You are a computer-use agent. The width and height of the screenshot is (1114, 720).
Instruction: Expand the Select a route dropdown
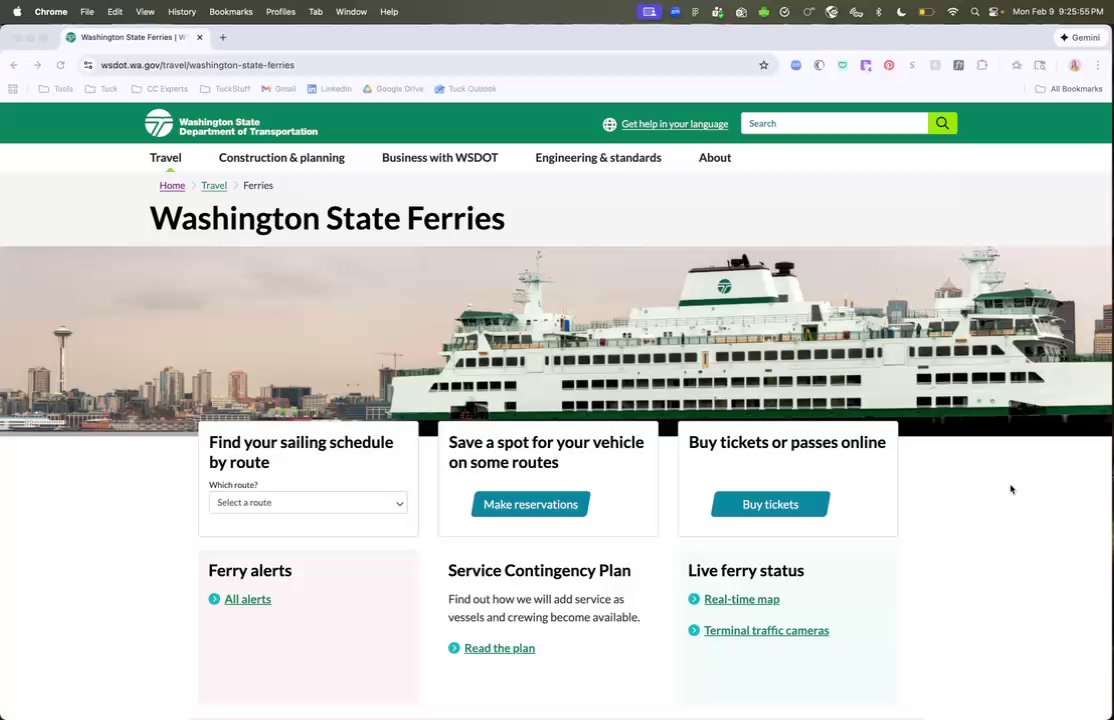click(x=308, y=503)
